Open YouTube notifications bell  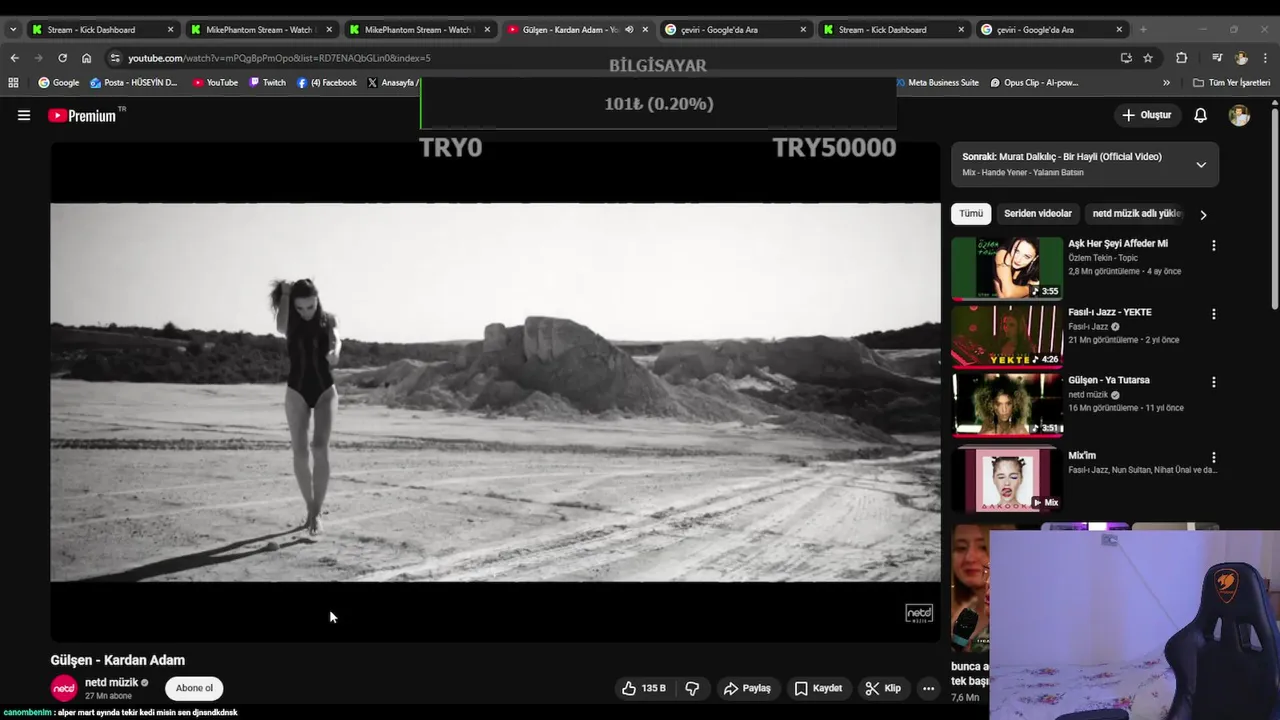(1200, 115)
